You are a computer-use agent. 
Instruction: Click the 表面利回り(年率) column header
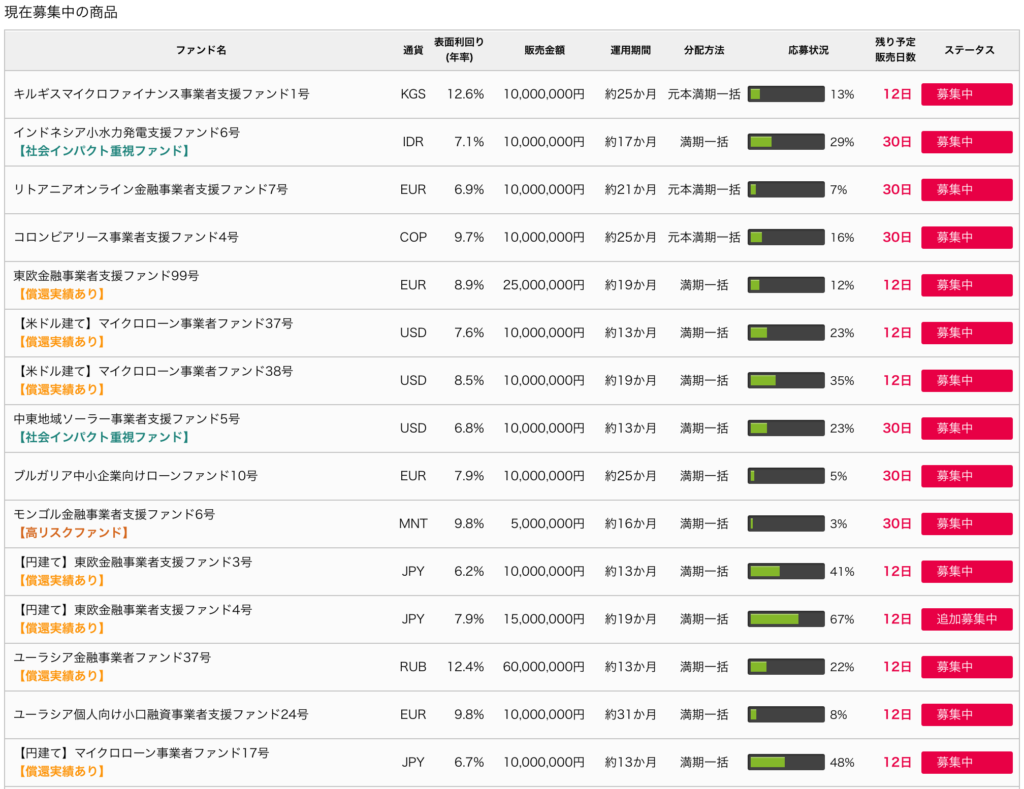459,50
